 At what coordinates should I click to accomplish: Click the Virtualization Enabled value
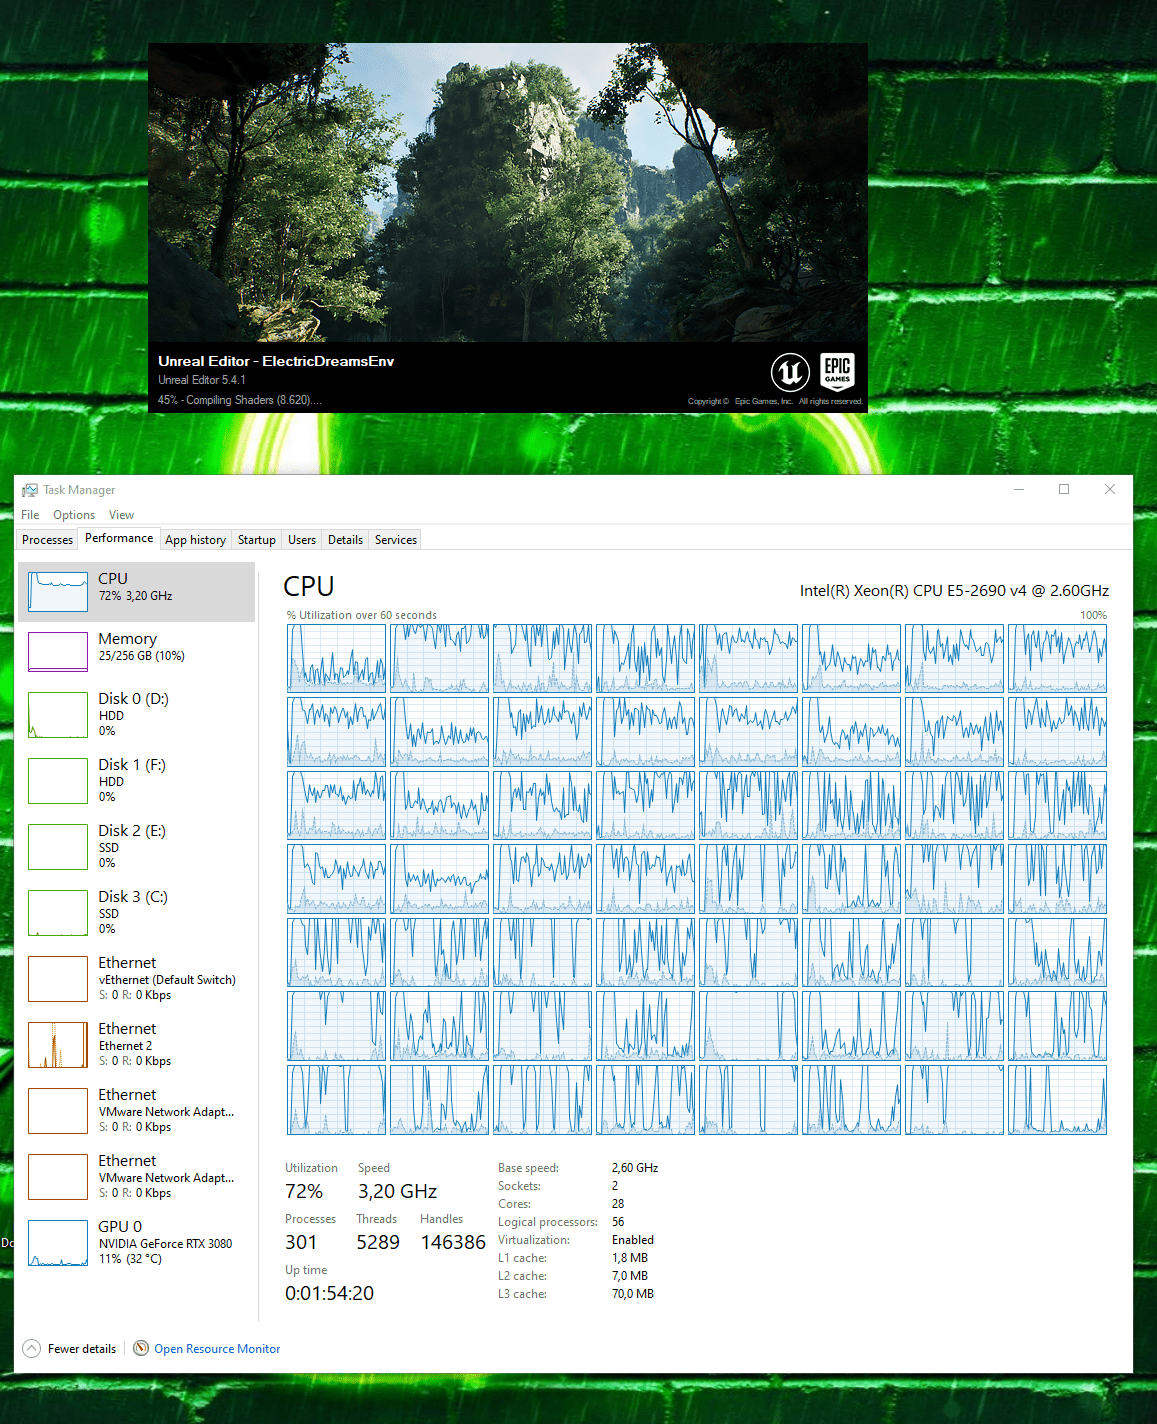[633, 1240]
